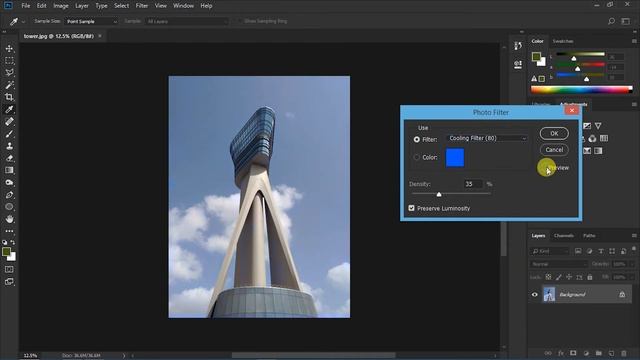
Task: Toggle Preserve Luminosity checkbox
Action: click(411, 208)
